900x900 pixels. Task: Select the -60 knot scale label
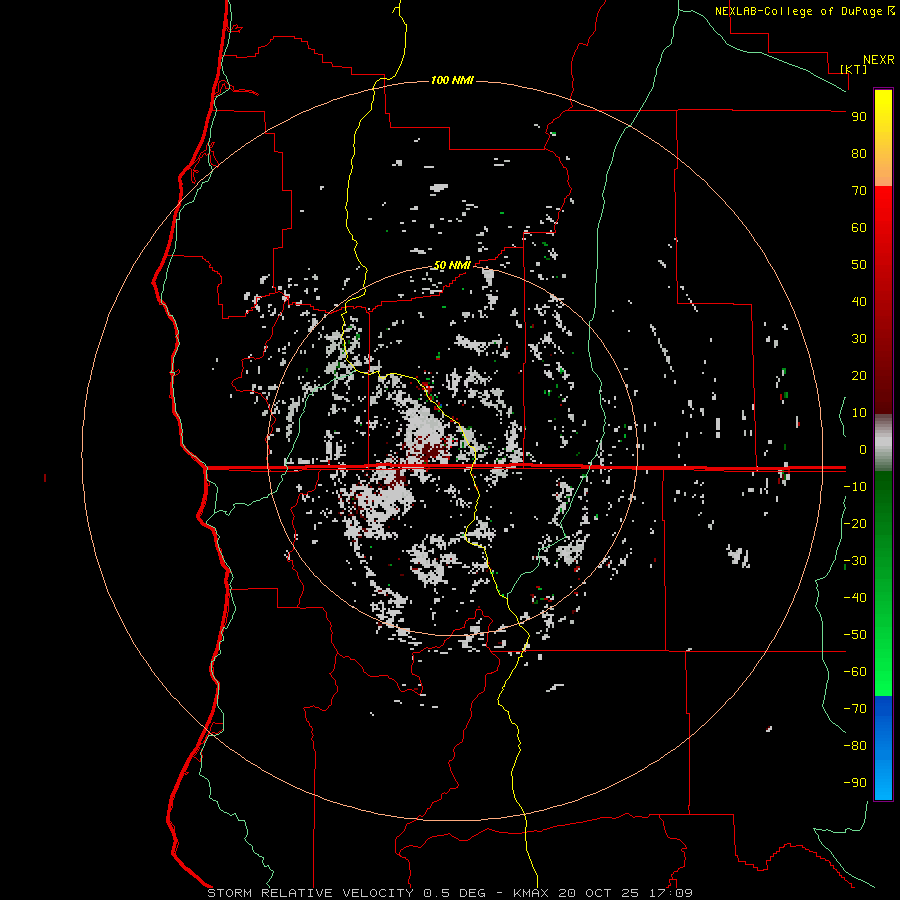tap(855, 672)
